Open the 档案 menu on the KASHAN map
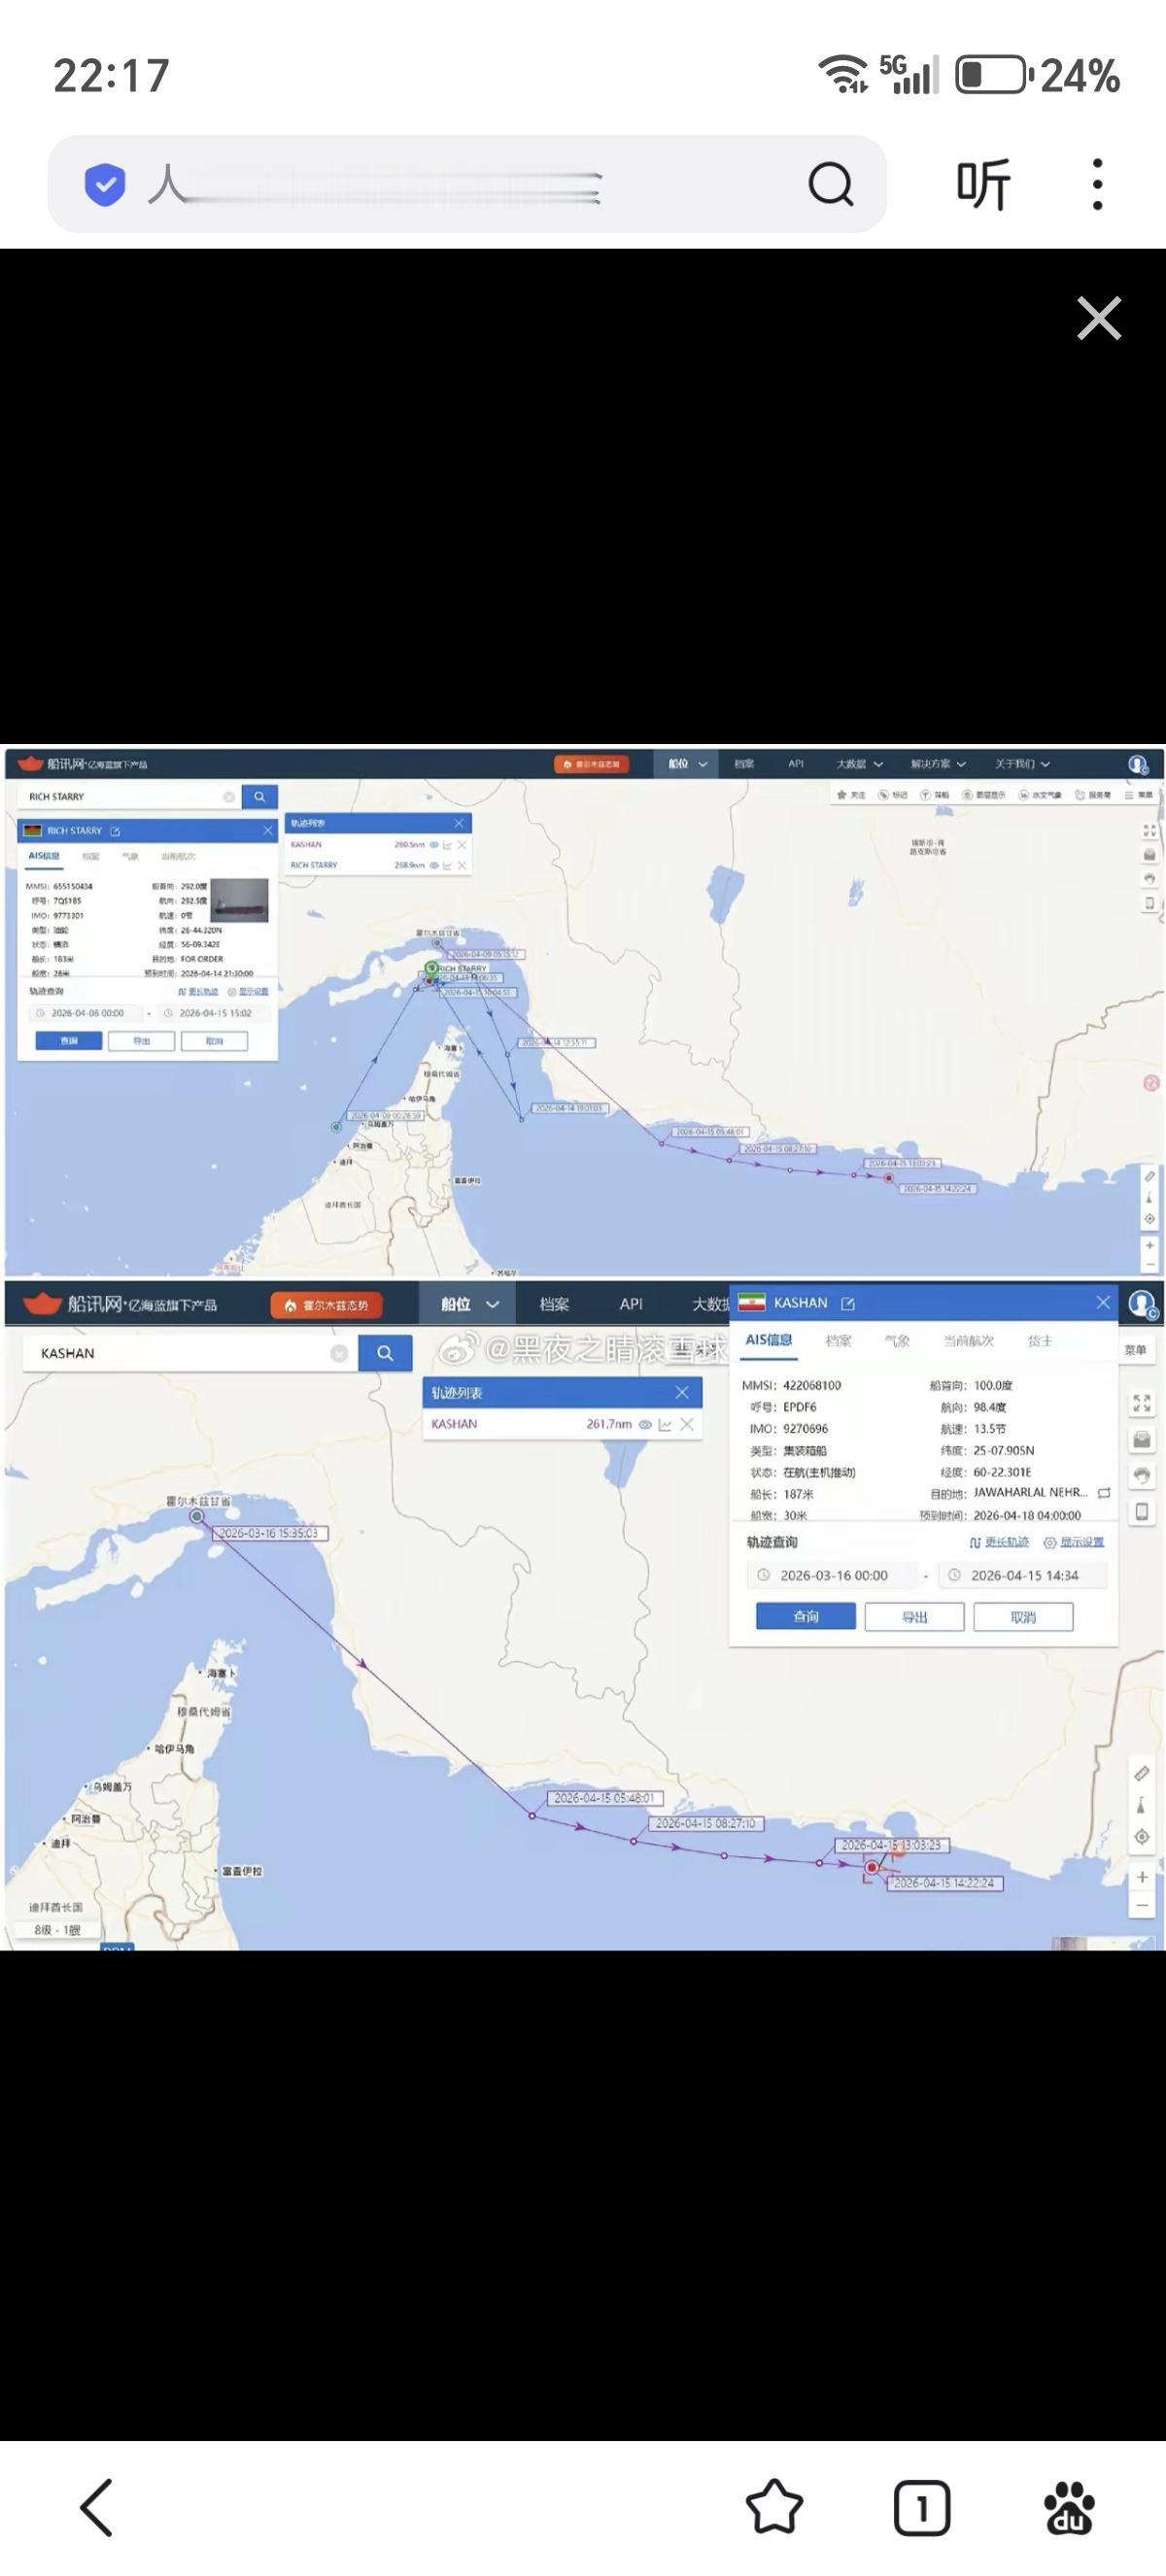This screenshot has width=1166, height=2576. click(x=554, y=1304)
